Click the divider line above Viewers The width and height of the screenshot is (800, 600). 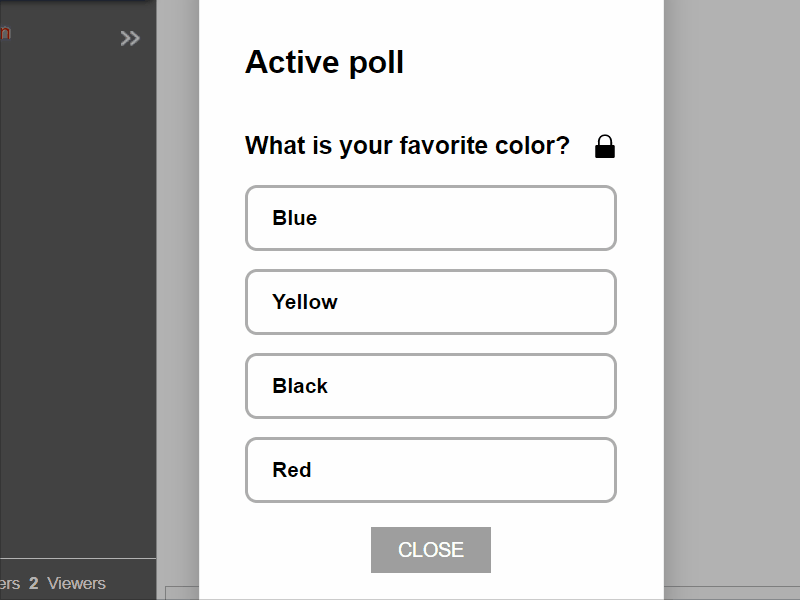tap(78, 558)
